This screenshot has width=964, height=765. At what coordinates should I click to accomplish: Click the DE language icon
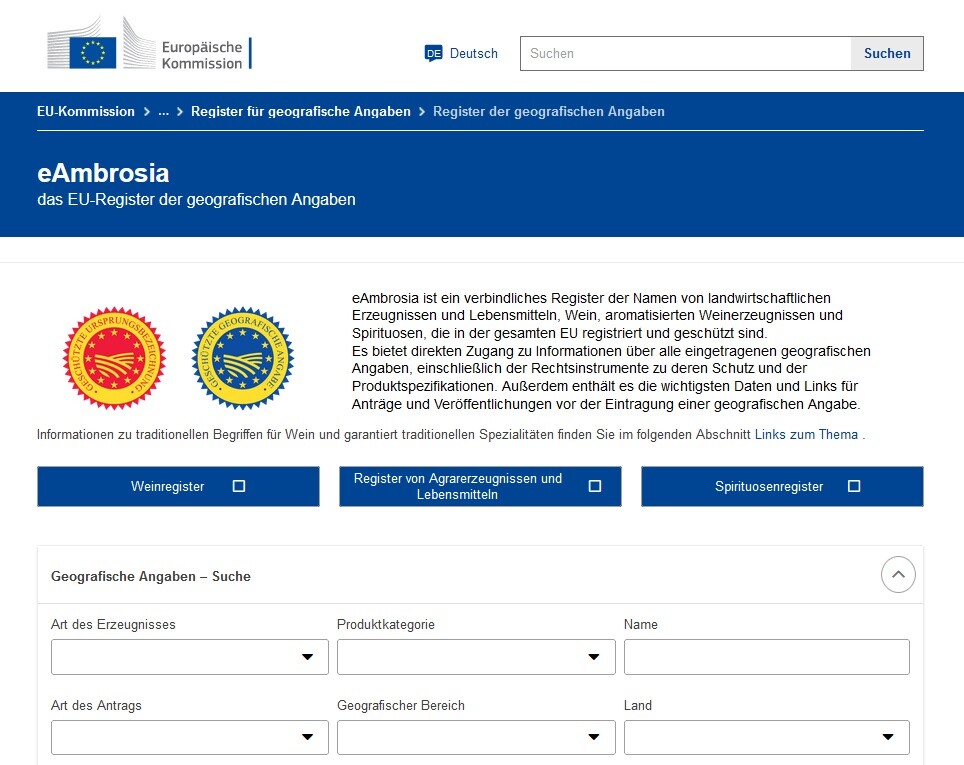pyautogui.click(x=433, y=54)
